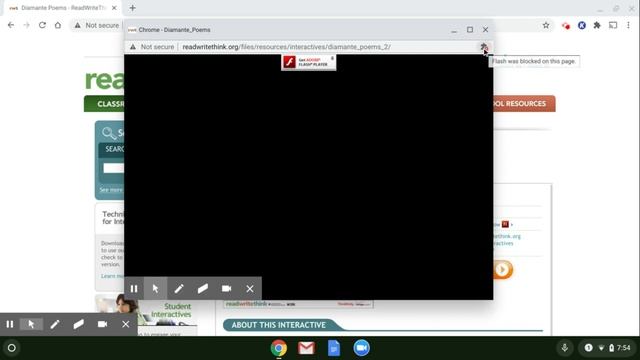The image size is (640, 360).
Task: Open the Chrome three-dot menu
Action: pos(628,25)
